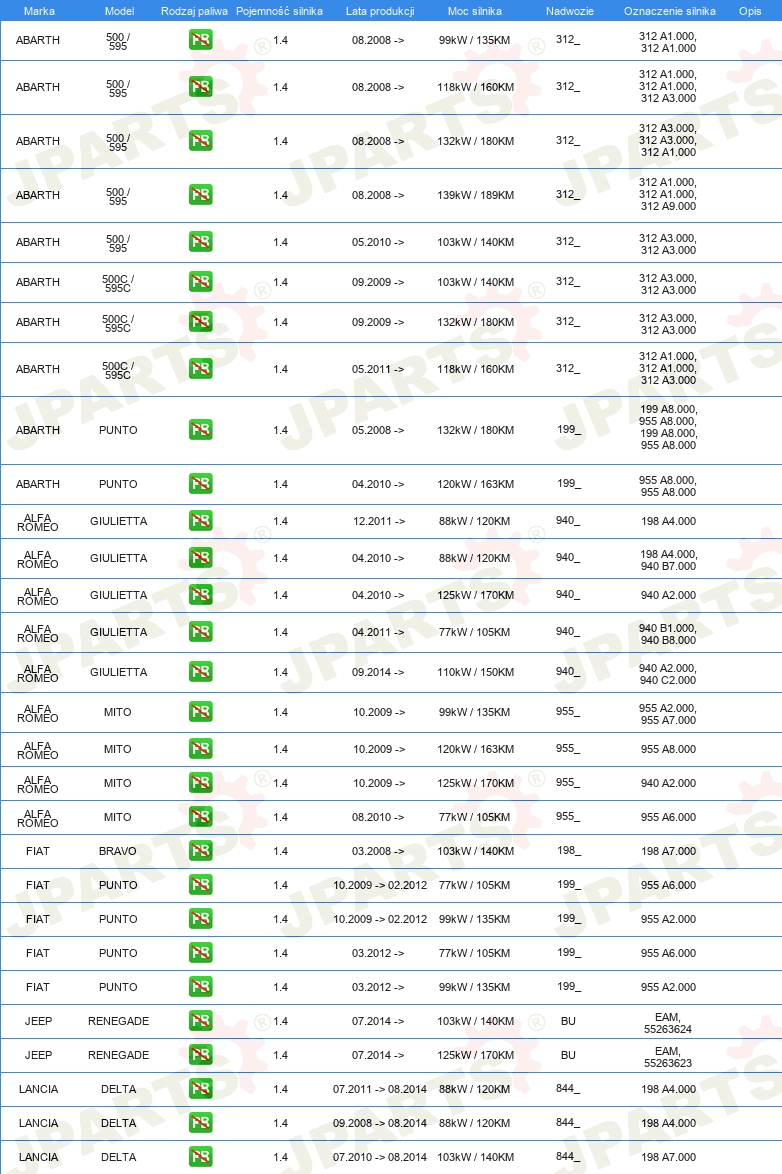Select the 139kW / 189KM power cell
Image resolution: width=782 pixels, height=1174 pixels.
point(476,195)
